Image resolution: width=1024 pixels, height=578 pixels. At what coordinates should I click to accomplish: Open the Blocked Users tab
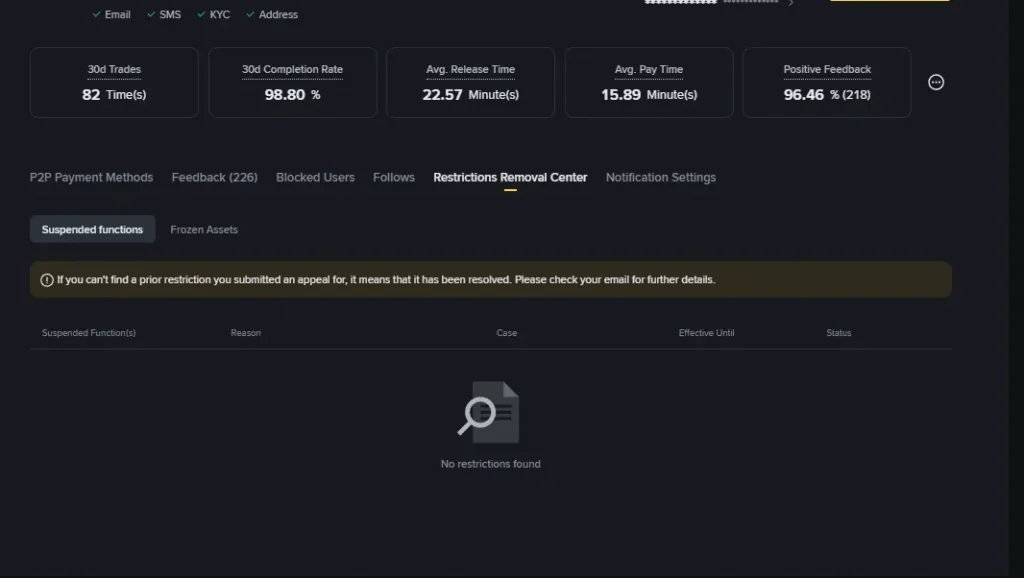click(x=315, y=177)
